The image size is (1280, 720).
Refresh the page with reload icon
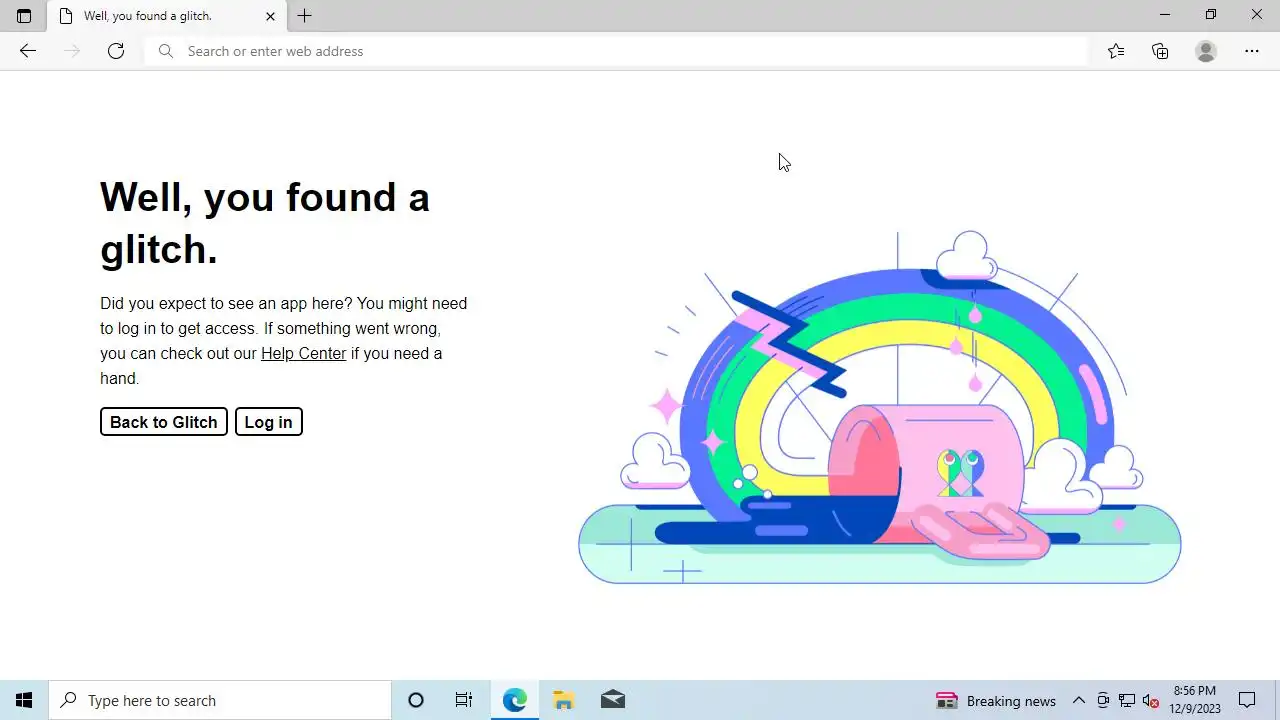tap(116, 51)
